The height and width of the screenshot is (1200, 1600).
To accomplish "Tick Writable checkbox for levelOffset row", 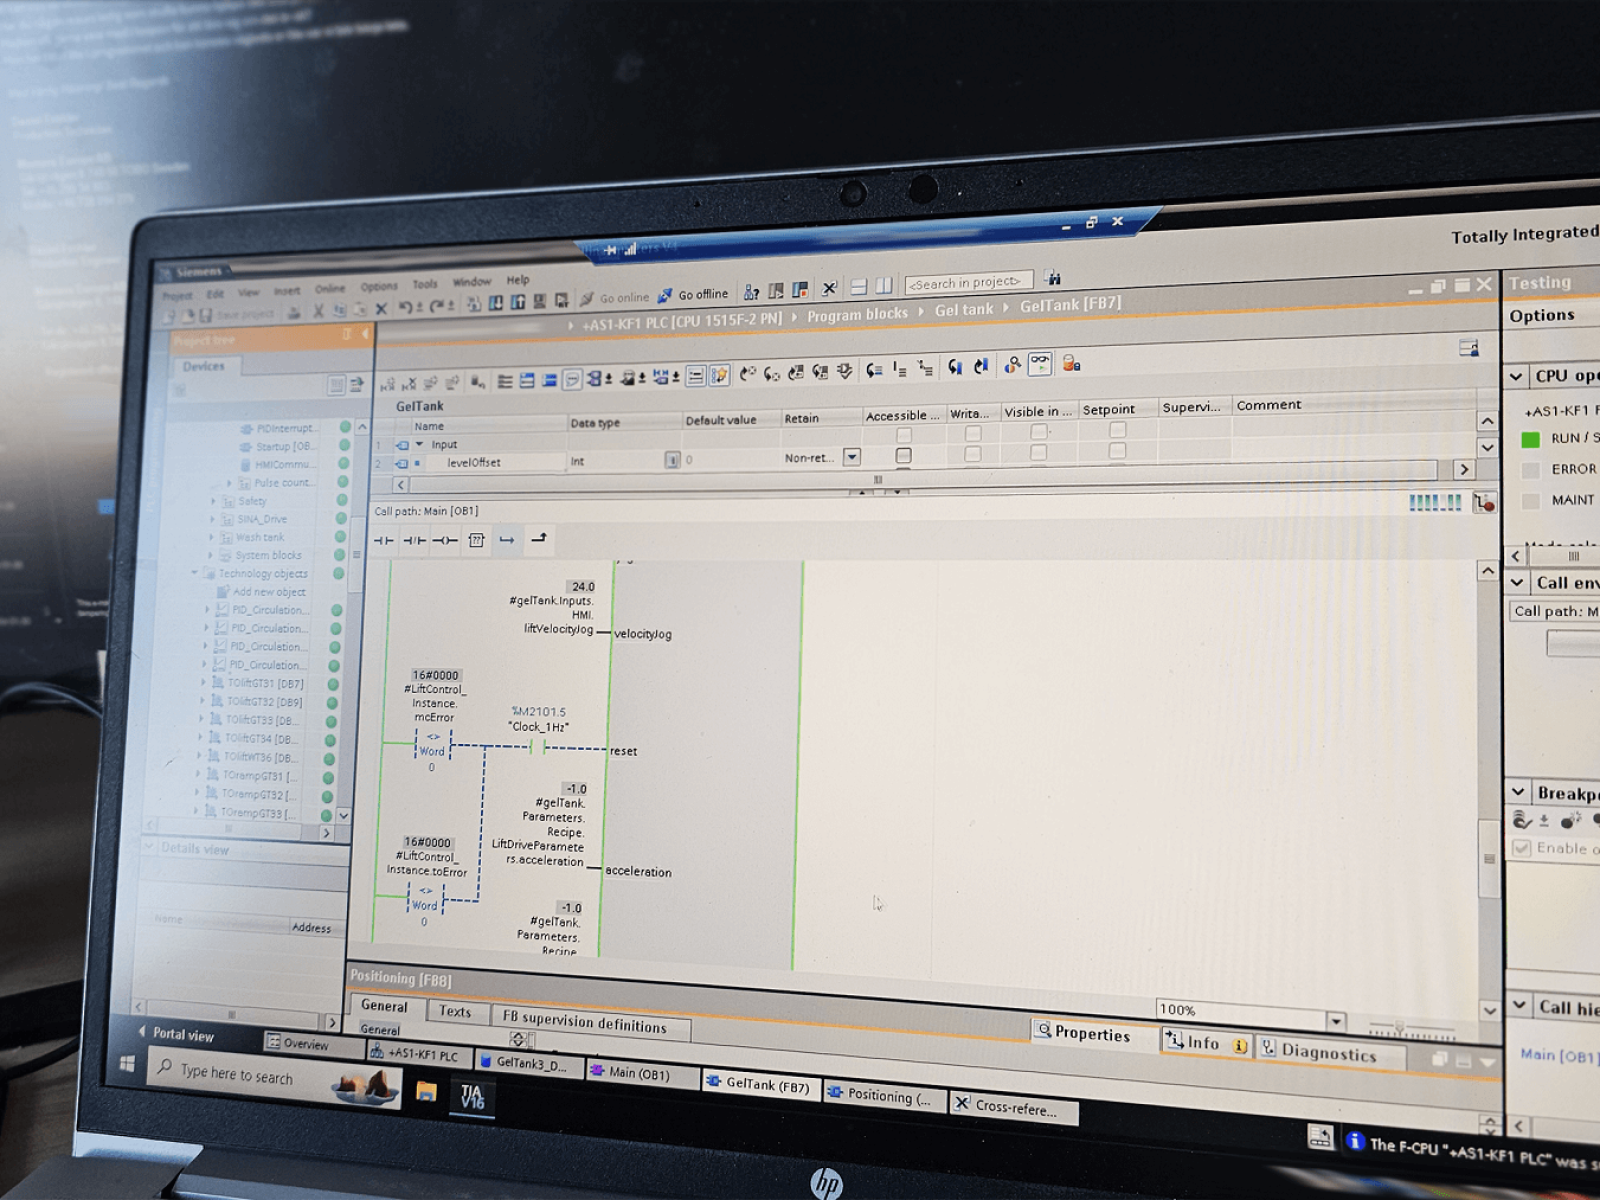I will (972, 454).
